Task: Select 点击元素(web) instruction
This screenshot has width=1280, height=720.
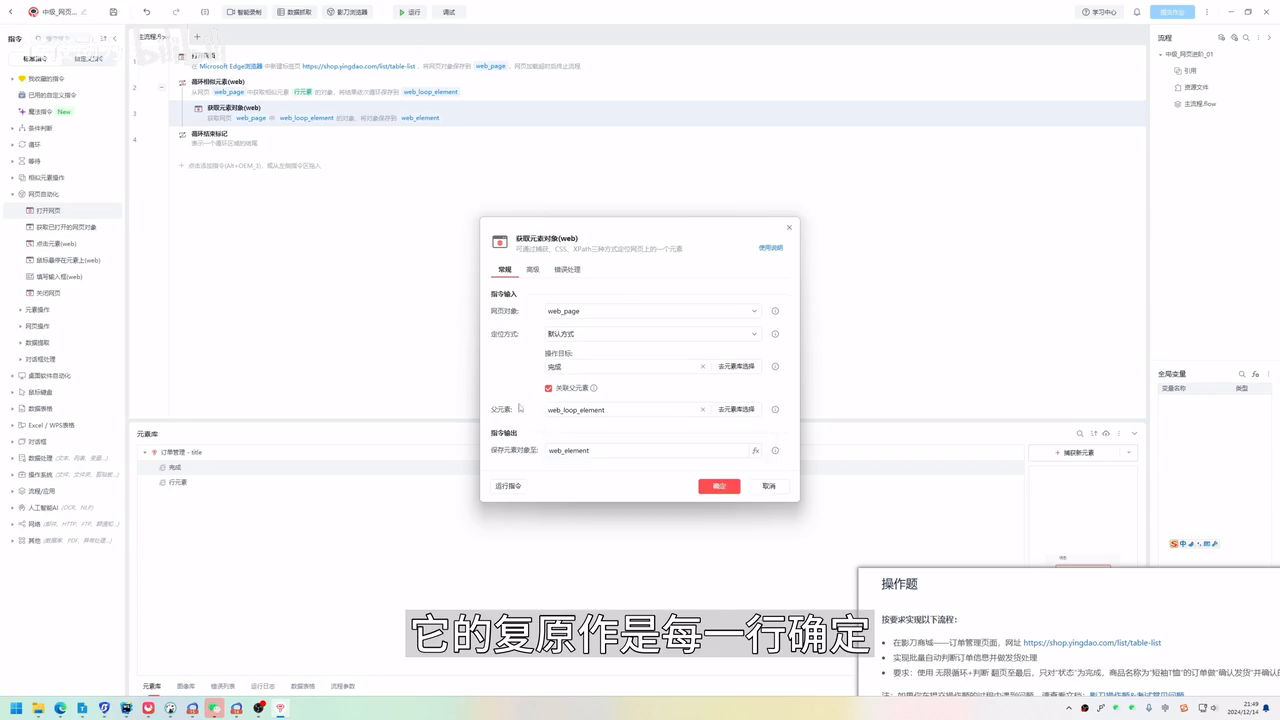Action: pos(56,244)
